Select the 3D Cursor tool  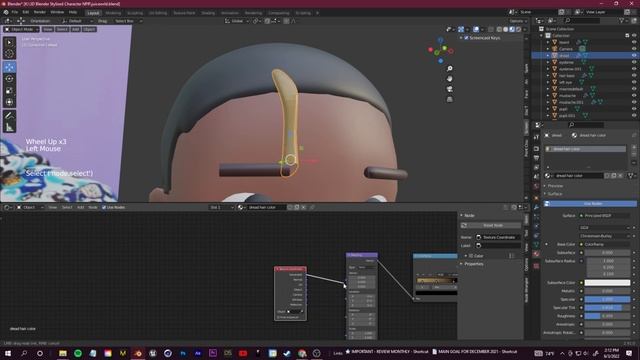tap(9, 54)
